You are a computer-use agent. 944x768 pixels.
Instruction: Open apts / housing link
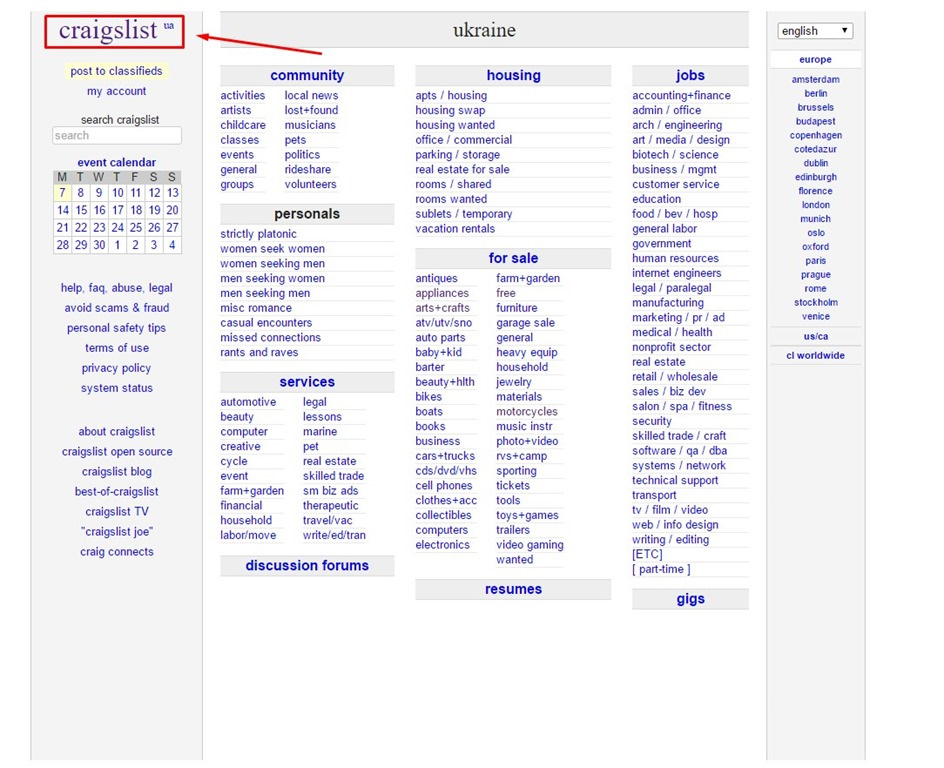(x=451, y=95)
